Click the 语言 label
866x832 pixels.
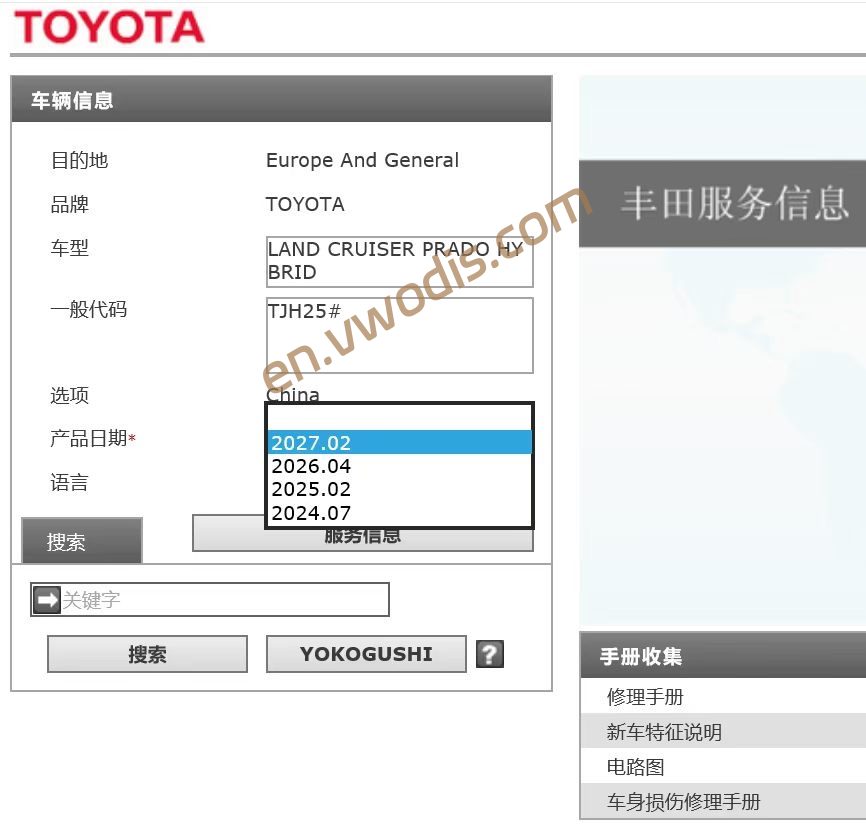click(69, 482)
